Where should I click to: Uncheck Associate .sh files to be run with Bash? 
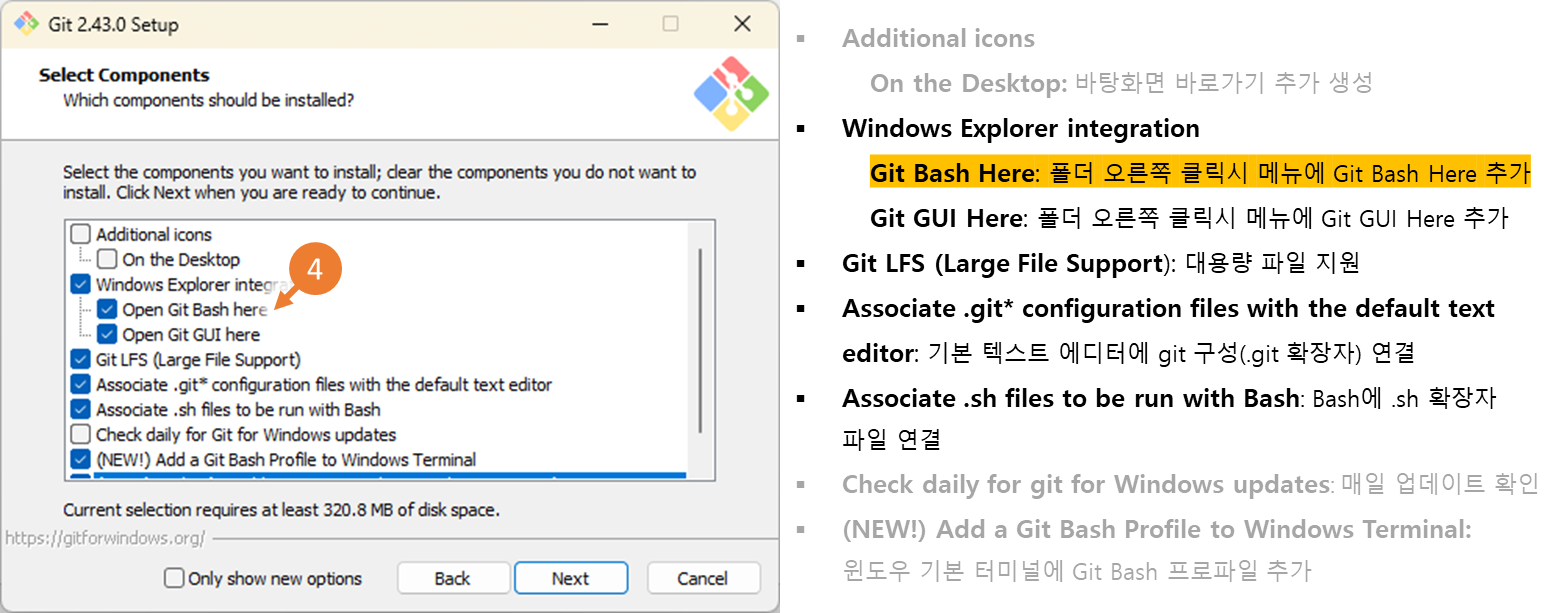coord(81,410)
